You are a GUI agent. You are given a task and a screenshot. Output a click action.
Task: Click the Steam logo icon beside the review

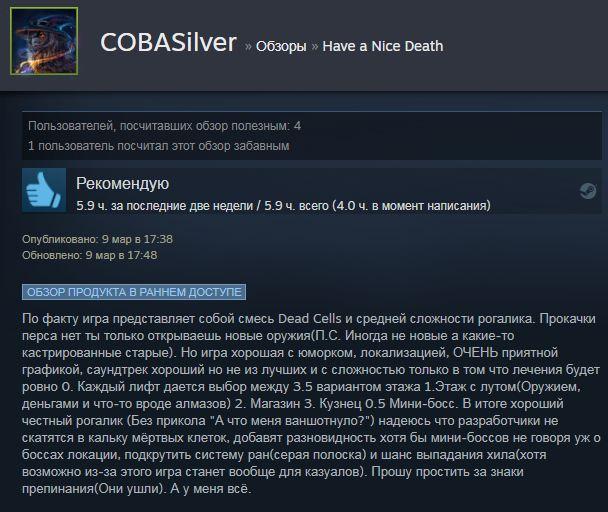coord(588,190)
